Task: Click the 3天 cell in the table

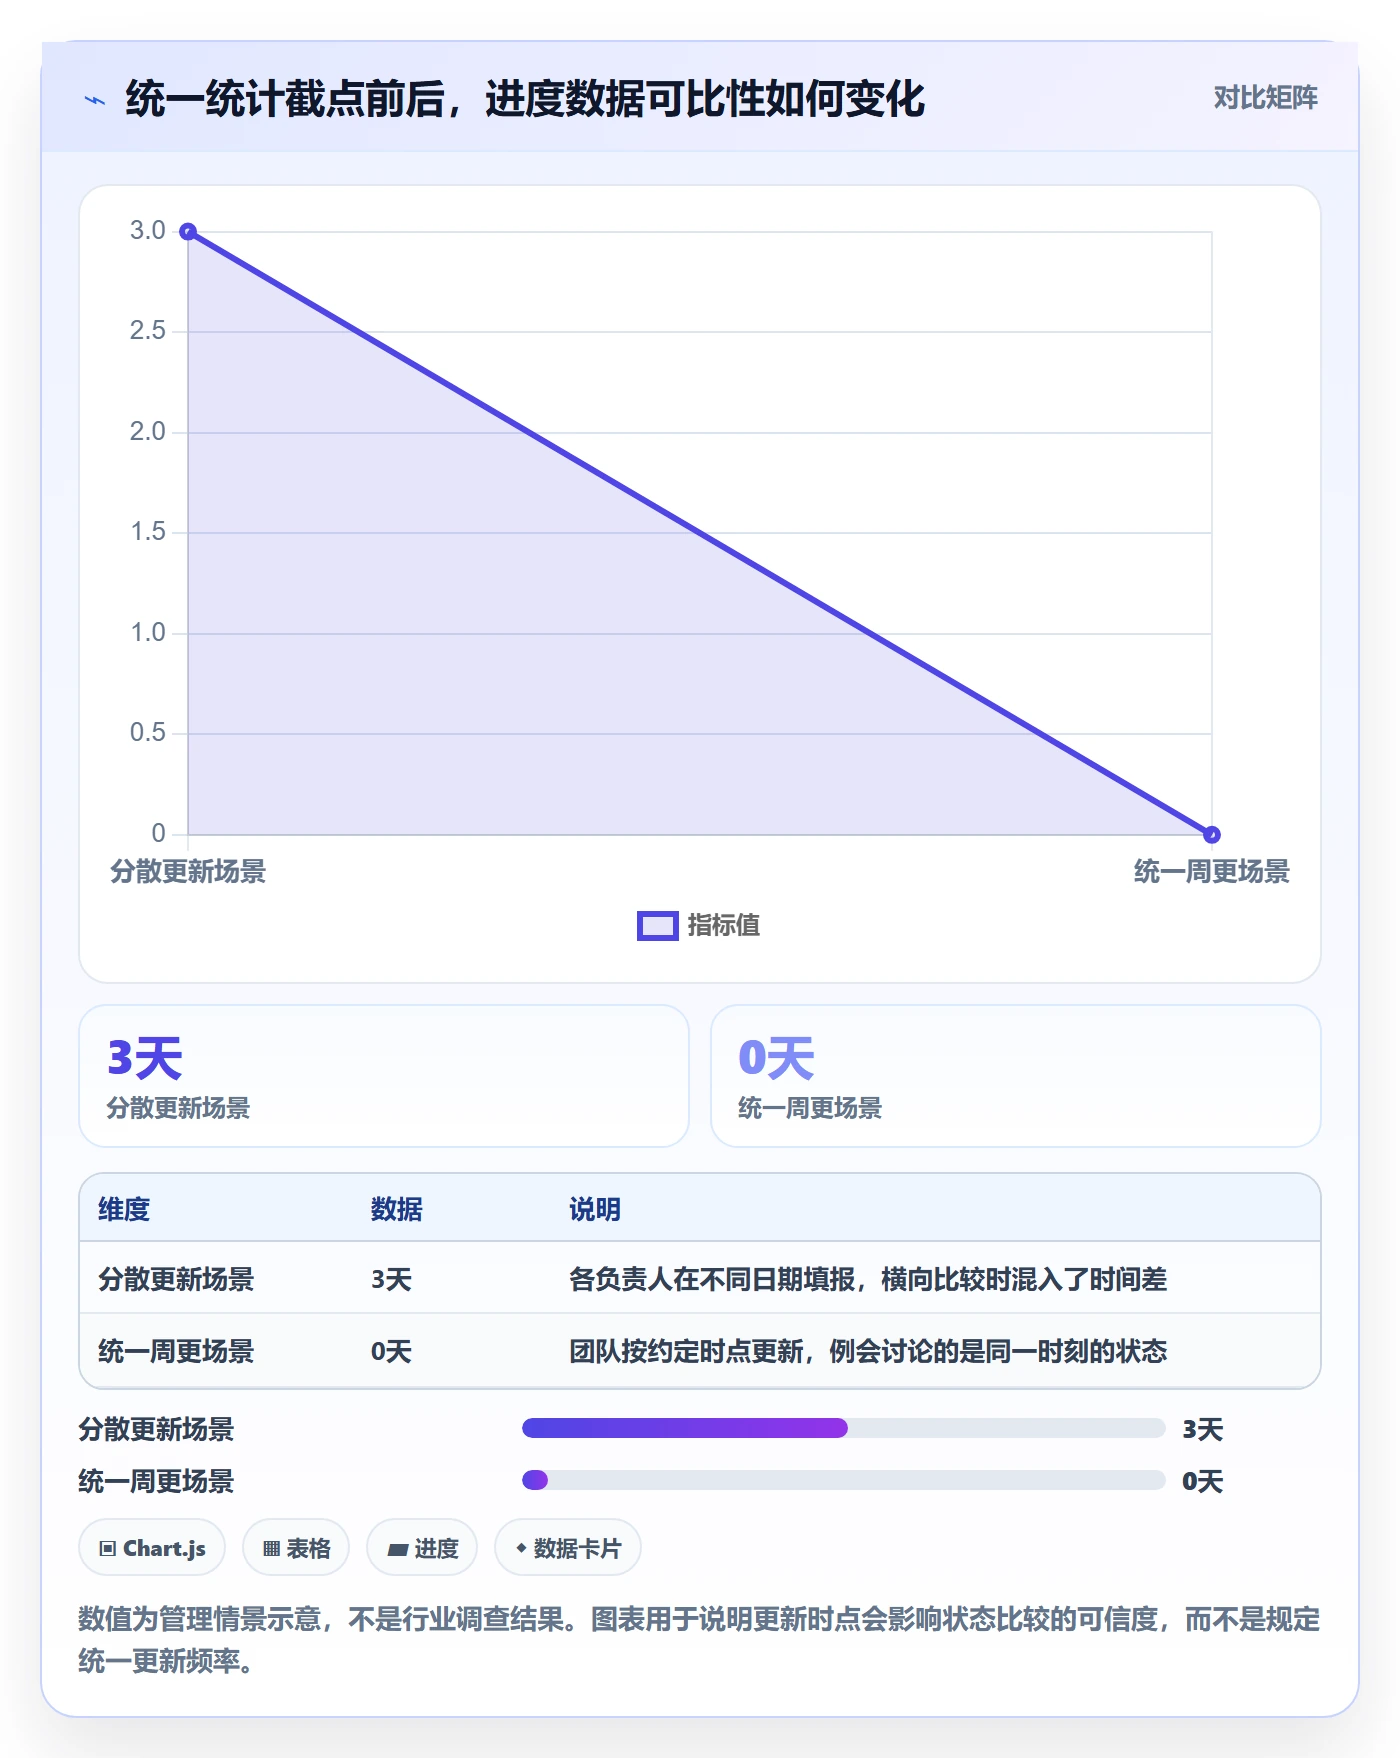Action: pyautogui.click(x=391, y=1279)
